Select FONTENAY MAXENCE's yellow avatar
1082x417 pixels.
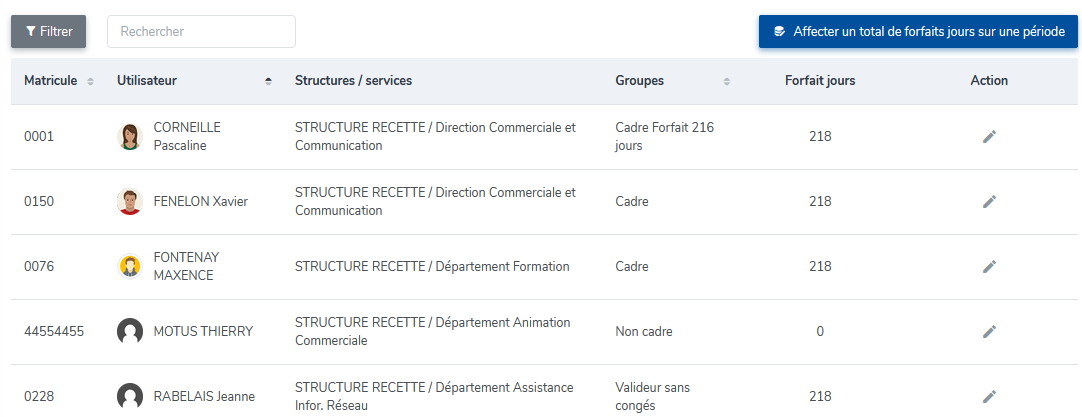[130, 267]
